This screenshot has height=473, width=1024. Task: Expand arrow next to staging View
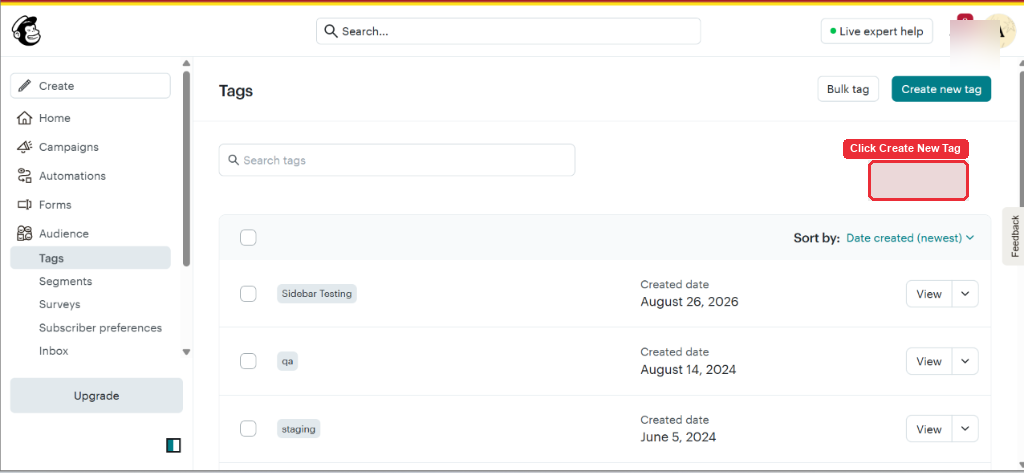pyautogui.click(x=965, y=429)
